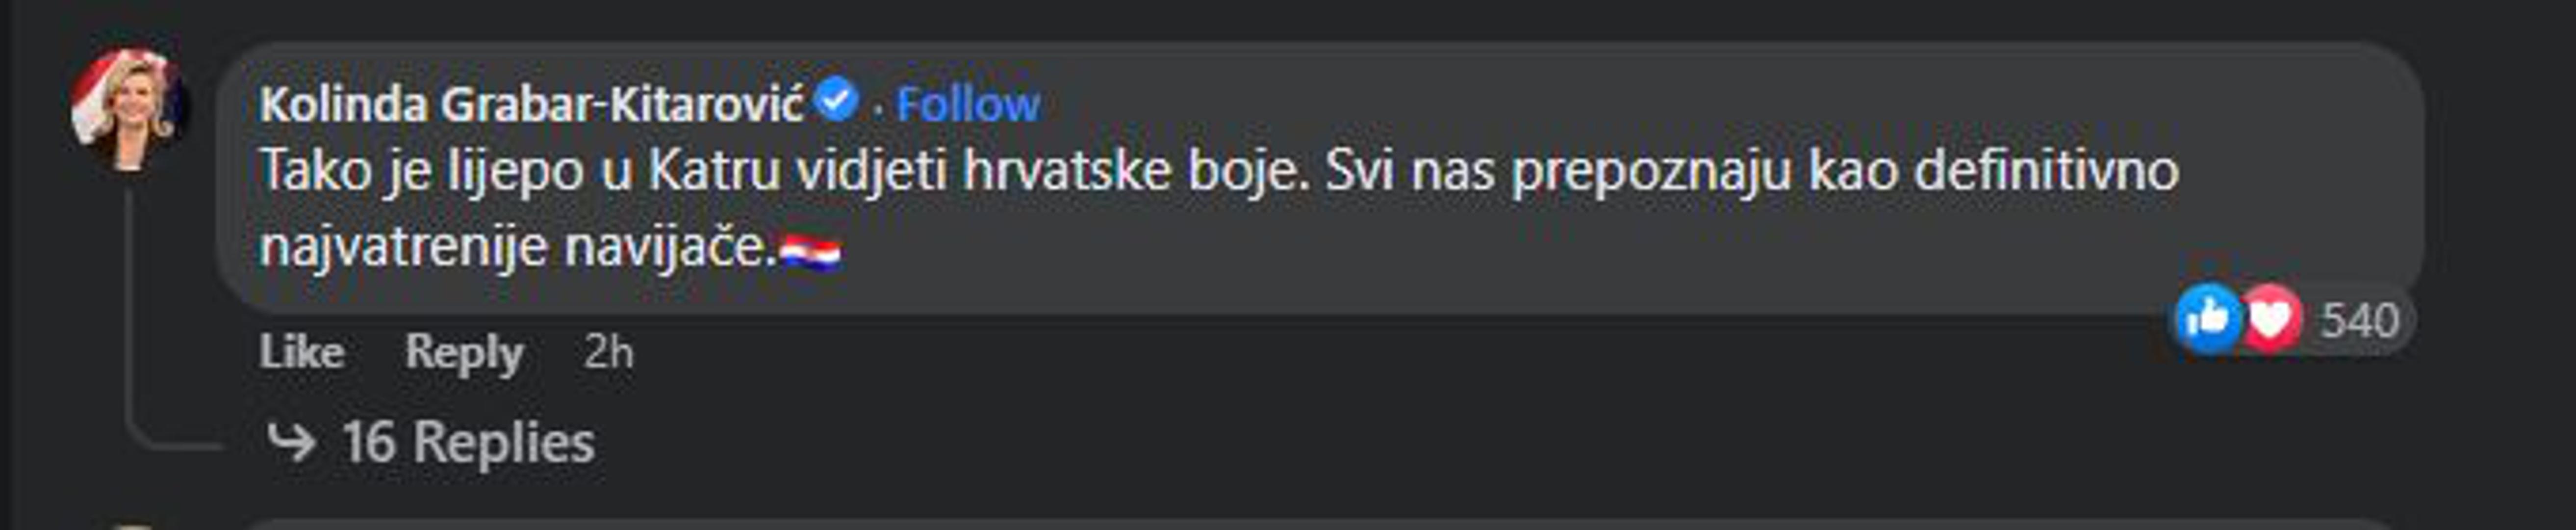The height and width of the screenshot is (530, 2576).
Task: Click the blue thumbs-up reaction icon
Action: 2208,319
